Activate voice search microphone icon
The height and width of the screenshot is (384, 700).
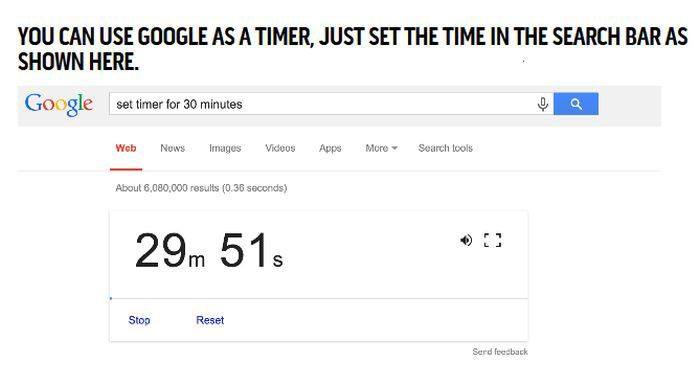point(542,104)
